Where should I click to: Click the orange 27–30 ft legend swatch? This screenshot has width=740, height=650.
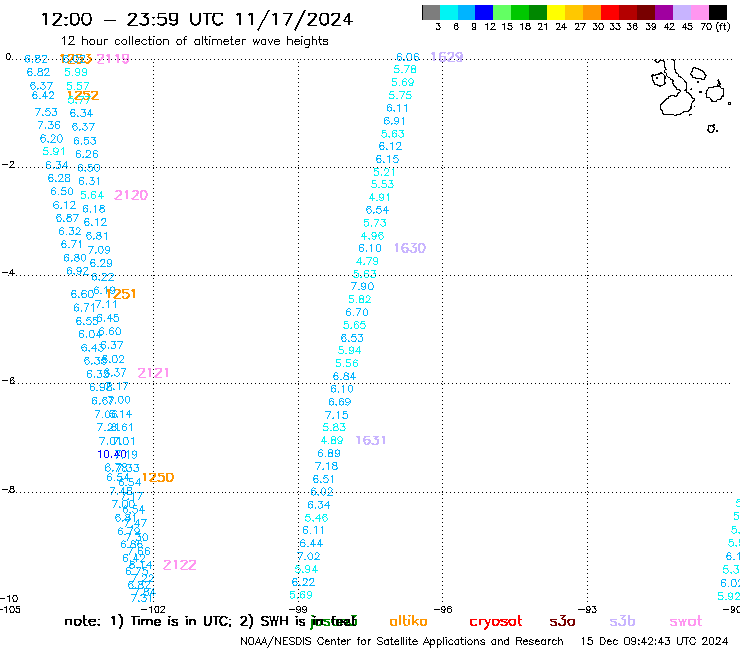tap(592, 12)
